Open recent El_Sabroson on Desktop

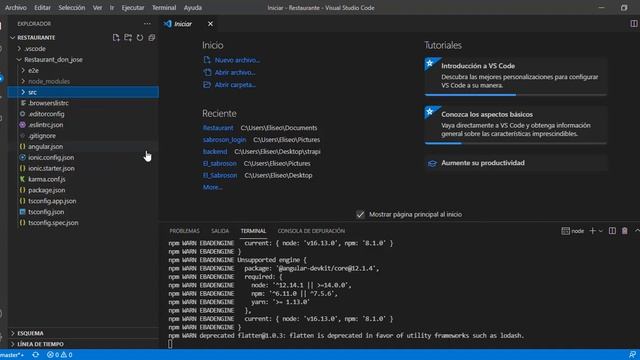click(220, 175)
